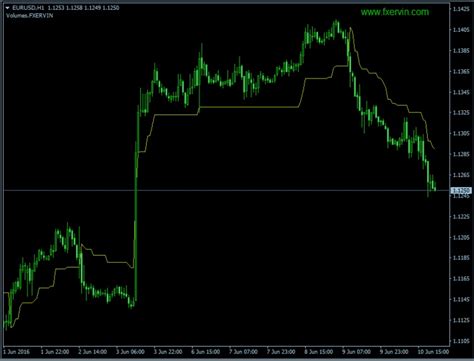The height and width of the screenshot is (361, 474).
Task: Click the 3 Jun 22:00 time label
Action: (x=168, y=352)
